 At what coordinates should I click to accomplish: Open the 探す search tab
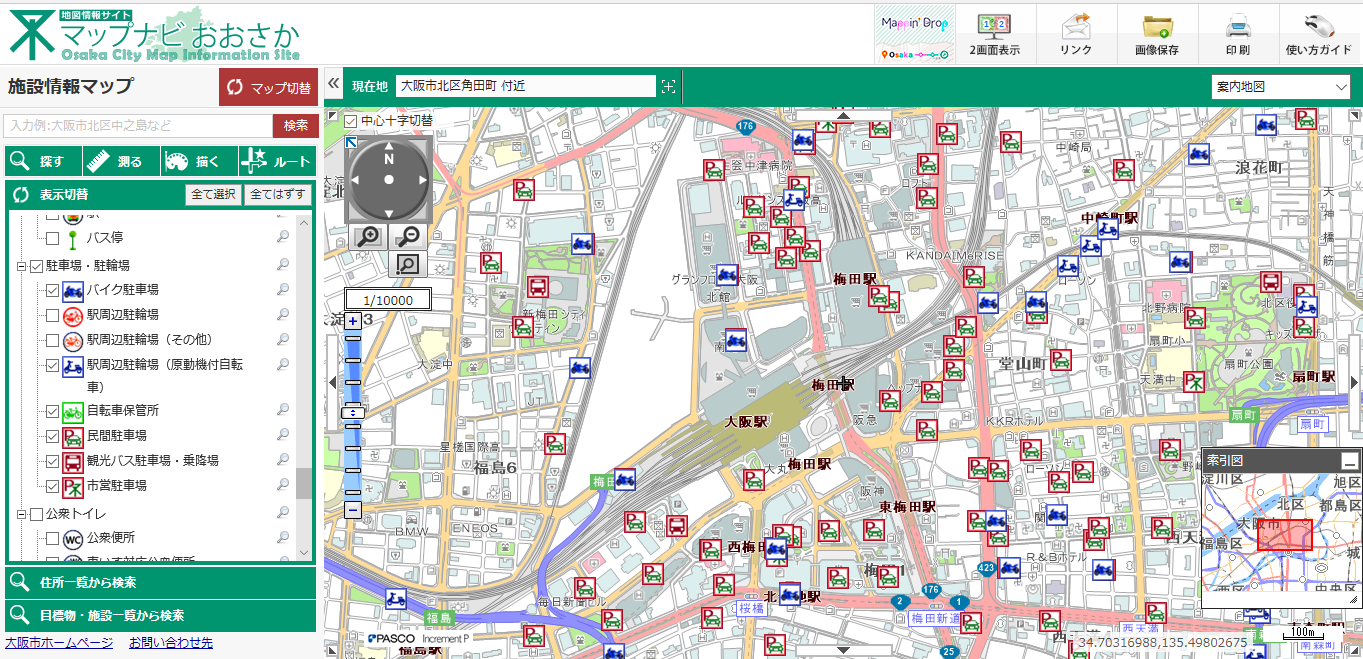click(42, 161)
